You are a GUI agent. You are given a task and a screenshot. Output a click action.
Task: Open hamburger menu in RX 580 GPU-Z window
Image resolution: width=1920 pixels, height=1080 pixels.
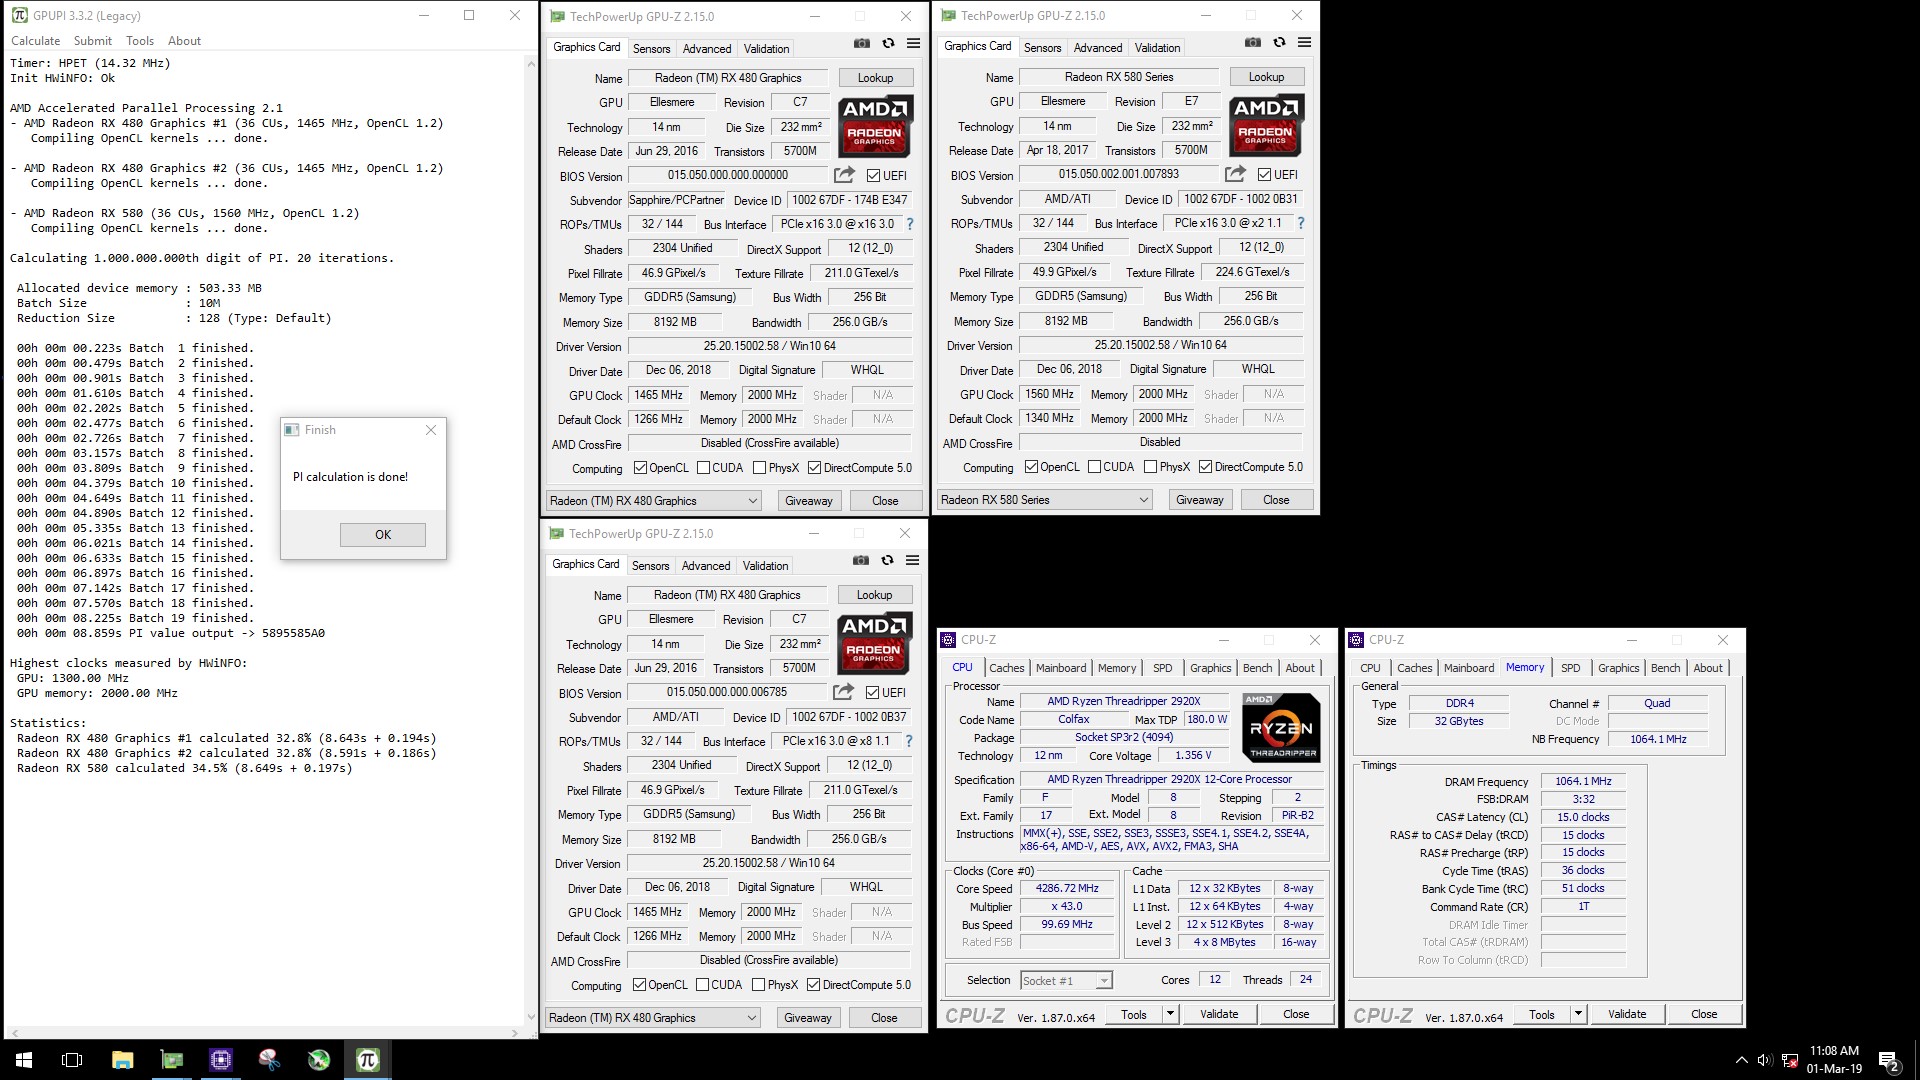(x=1304, y=42)
